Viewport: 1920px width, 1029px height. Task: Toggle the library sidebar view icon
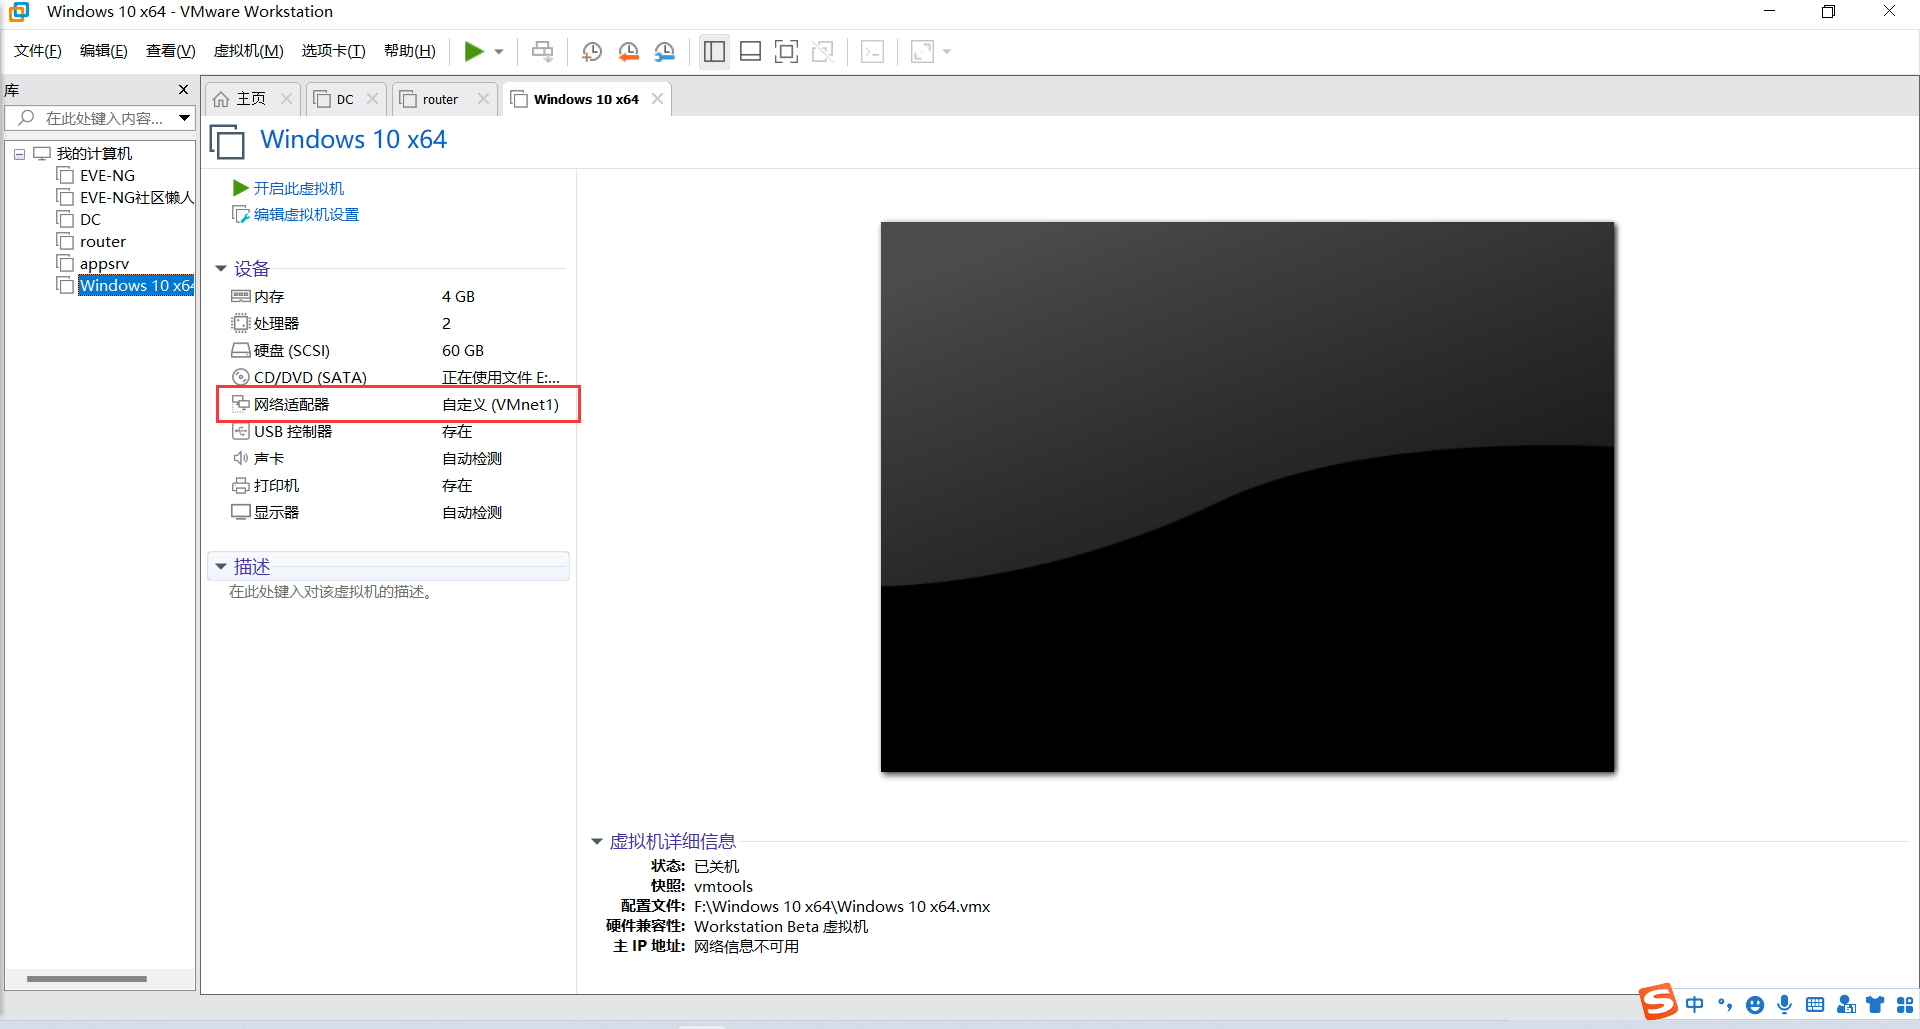pos(714,51)
